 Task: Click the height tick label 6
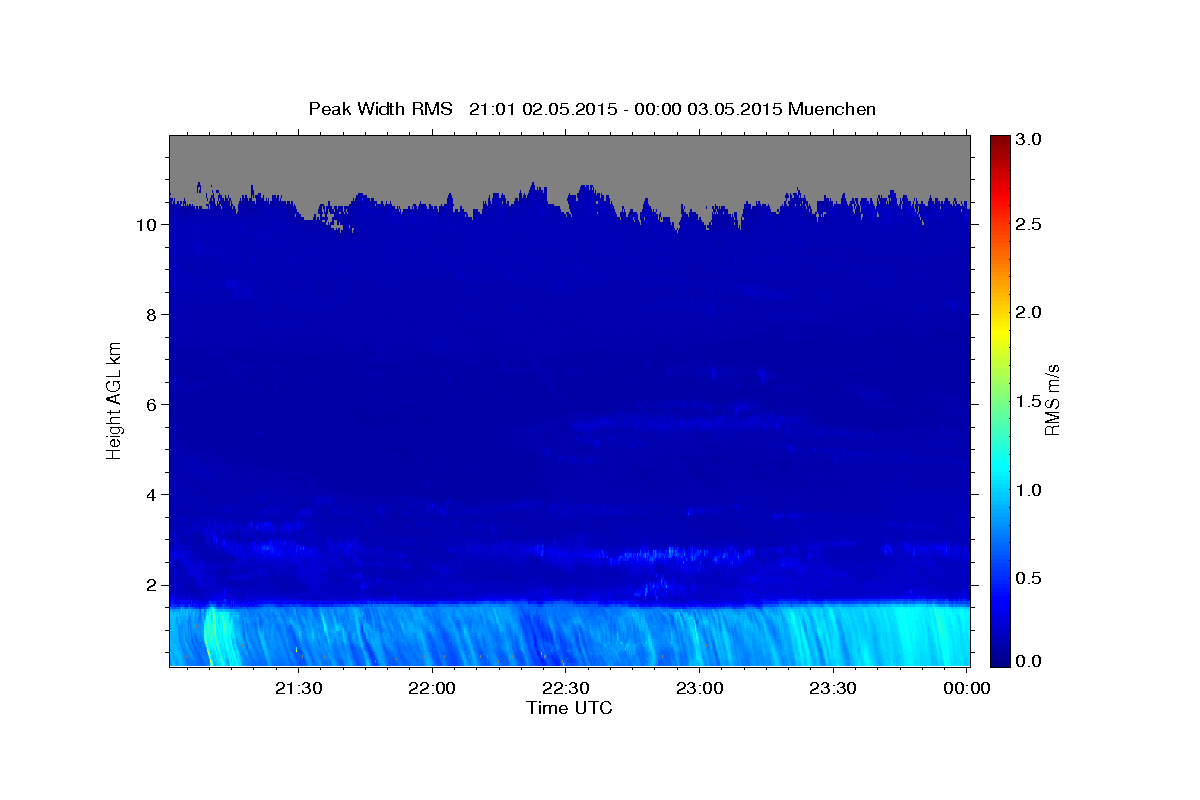point(150,404)
